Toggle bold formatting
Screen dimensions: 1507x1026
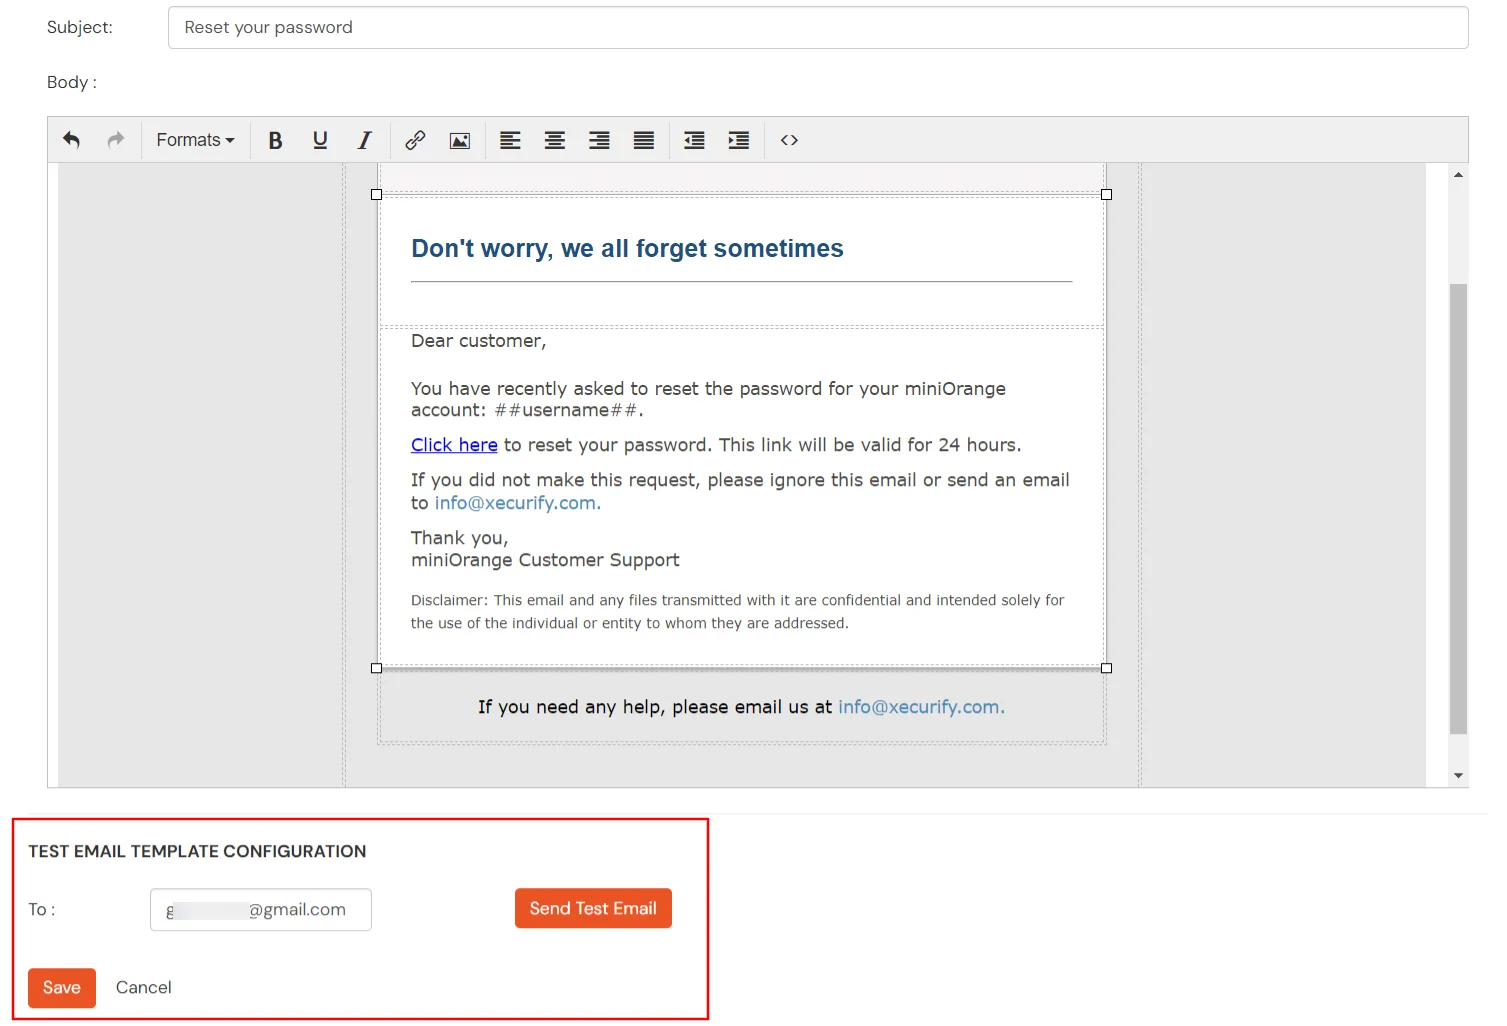pyautogui.click(x=275, y=140)
